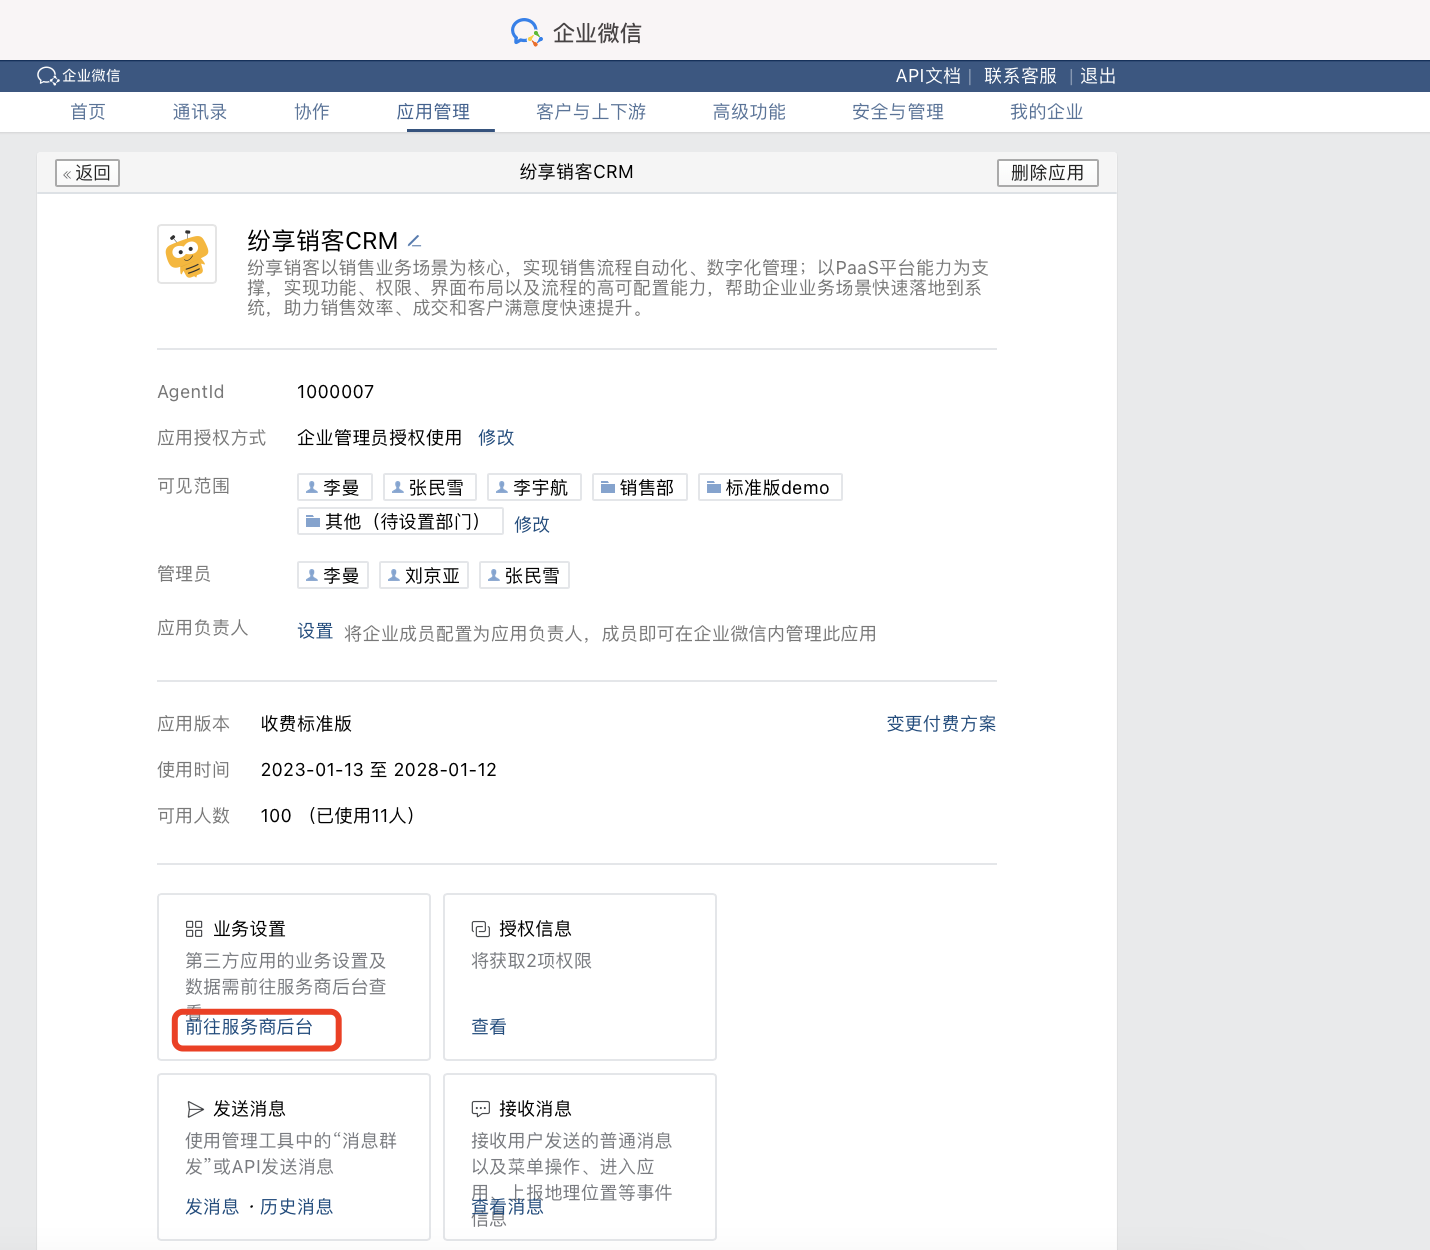Open API文档 link

[928, 76]
